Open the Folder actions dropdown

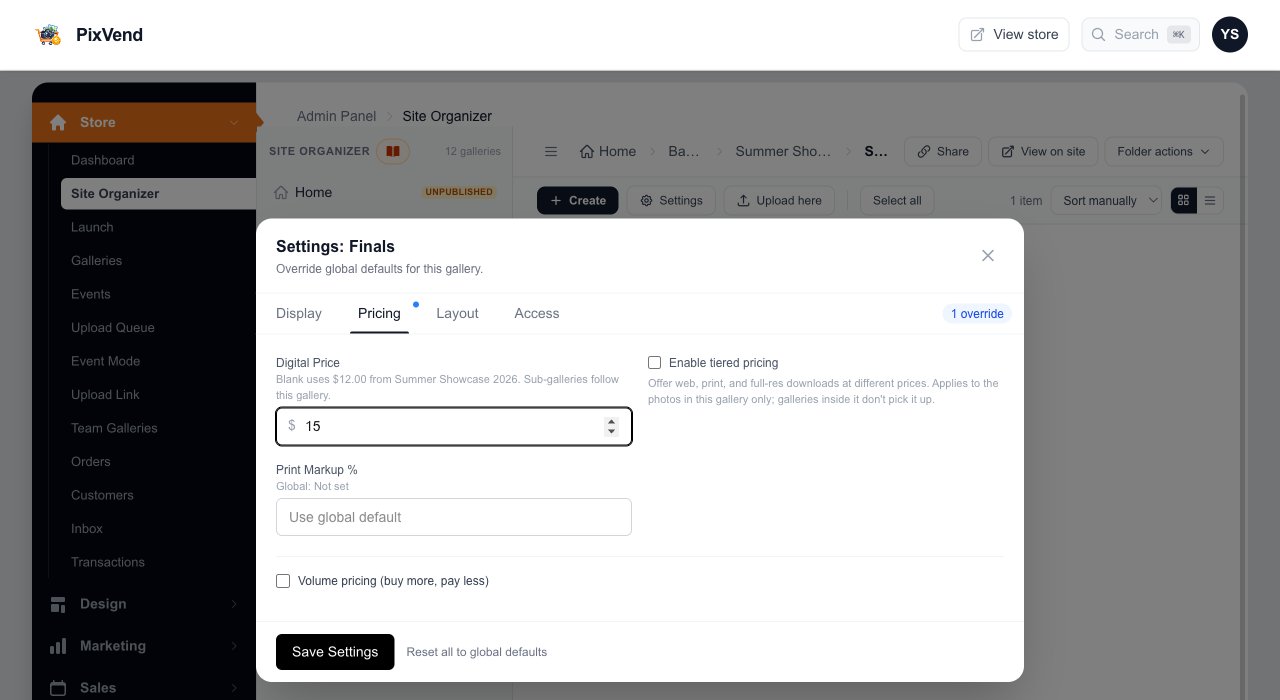[1164, 152]
